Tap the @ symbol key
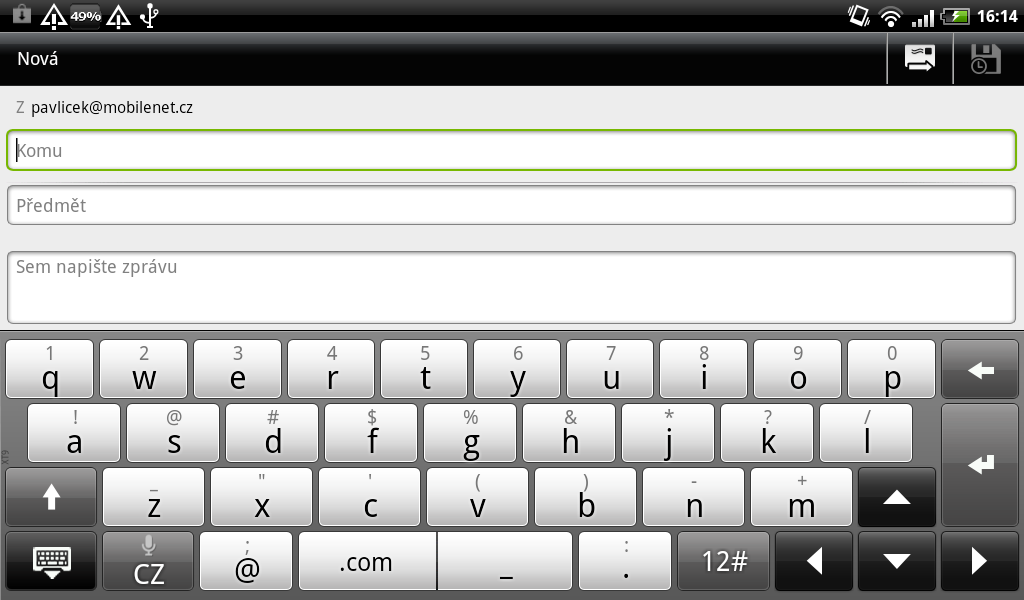The height and width of the screenshot is (600, 1024). click(x=246, y=561)
